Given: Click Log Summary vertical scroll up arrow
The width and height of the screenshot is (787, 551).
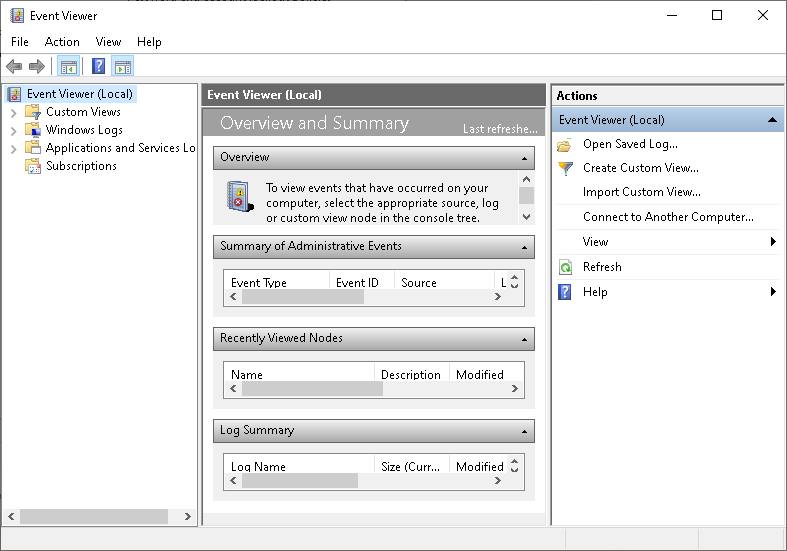Looking at the screenshot, I should click(514, 460).
